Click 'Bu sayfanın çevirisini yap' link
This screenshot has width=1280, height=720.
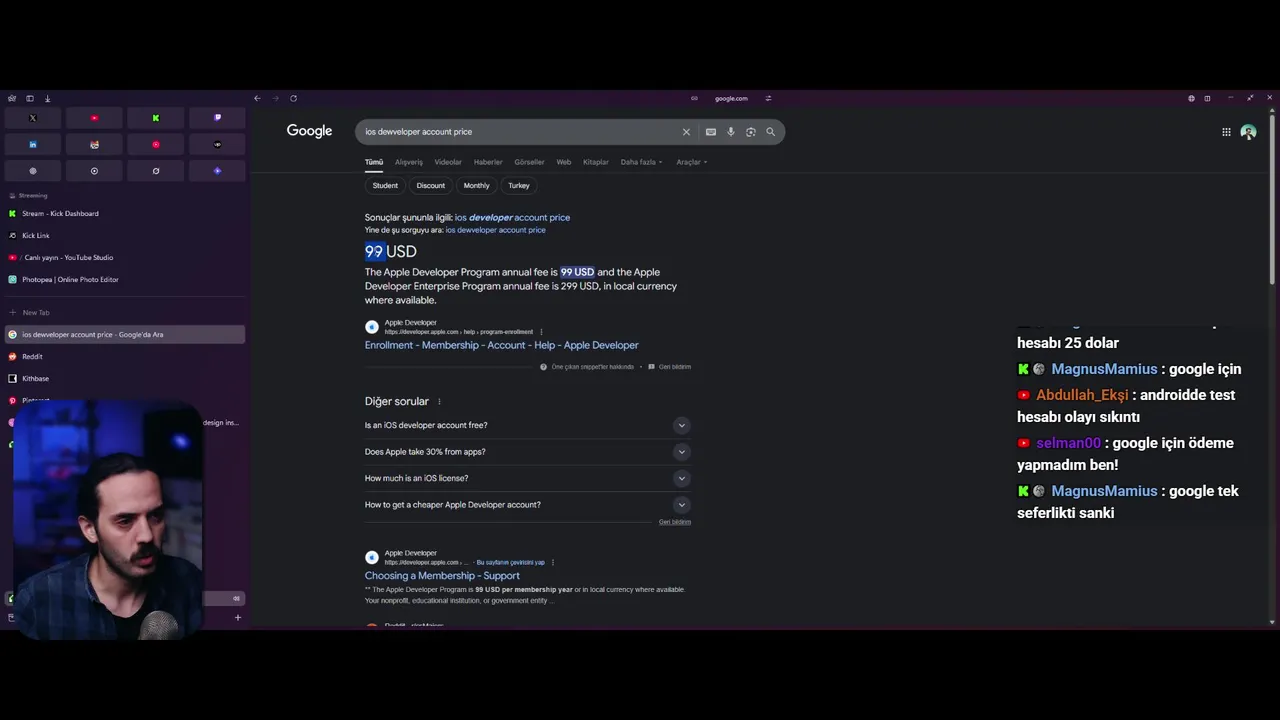click(510, 562)
